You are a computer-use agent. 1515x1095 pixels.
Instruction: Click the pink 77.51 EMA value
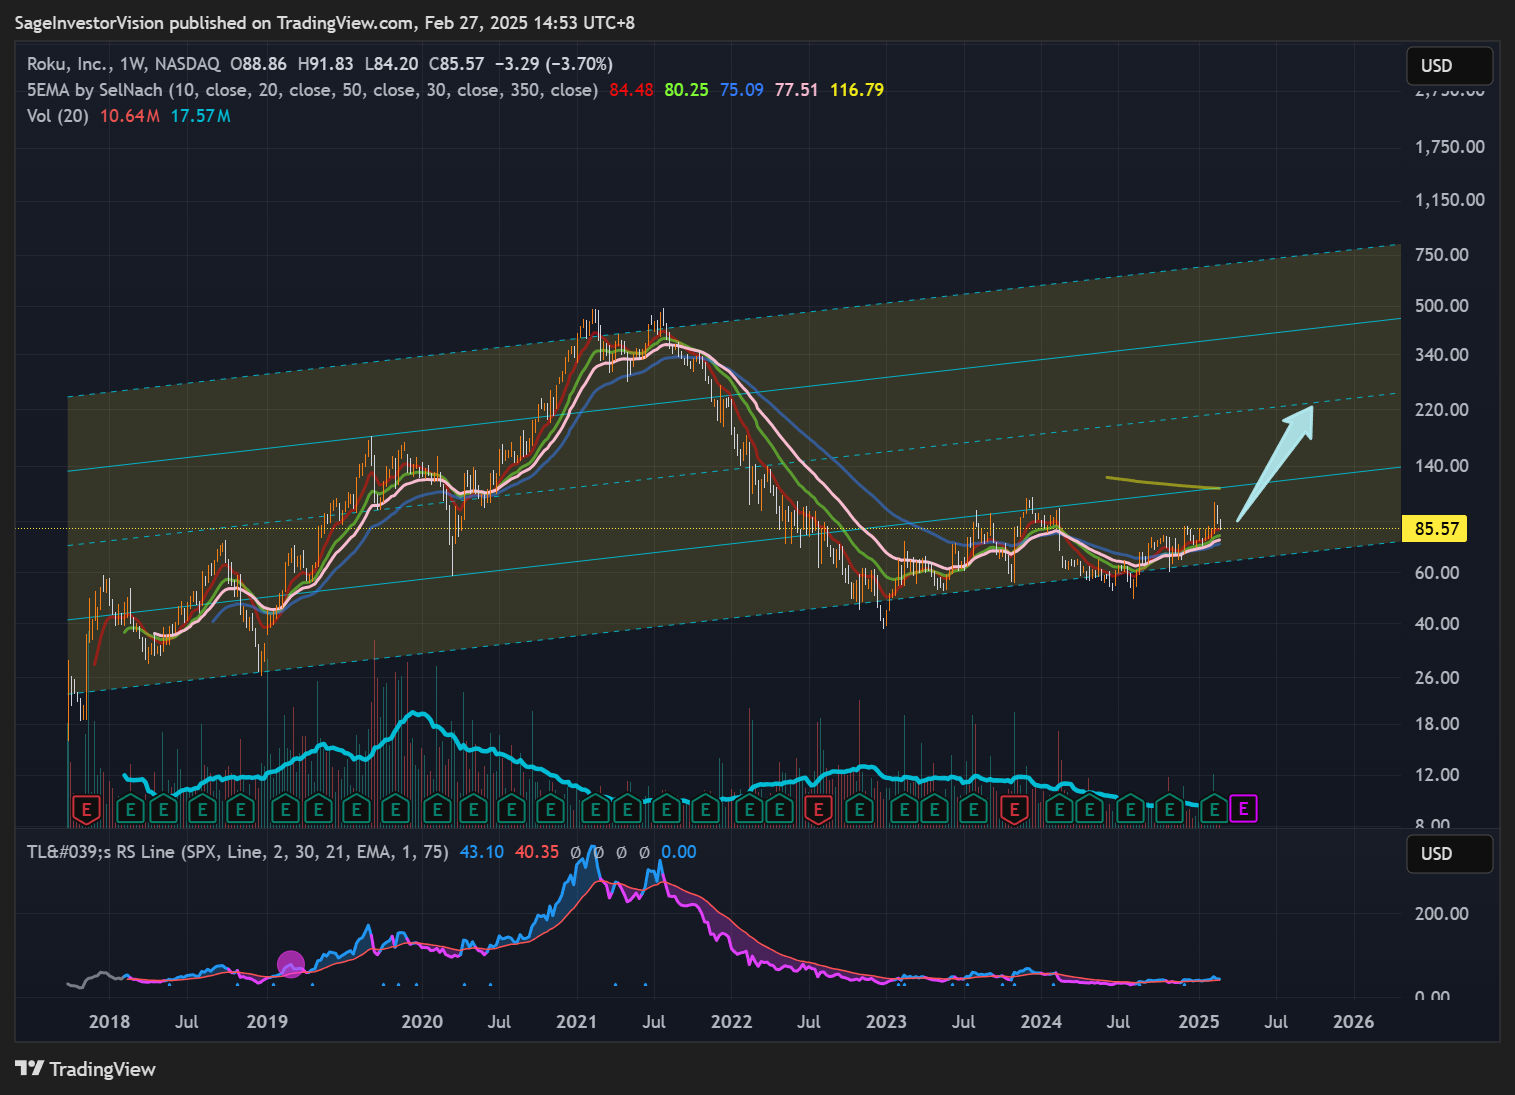coord(796,90)
